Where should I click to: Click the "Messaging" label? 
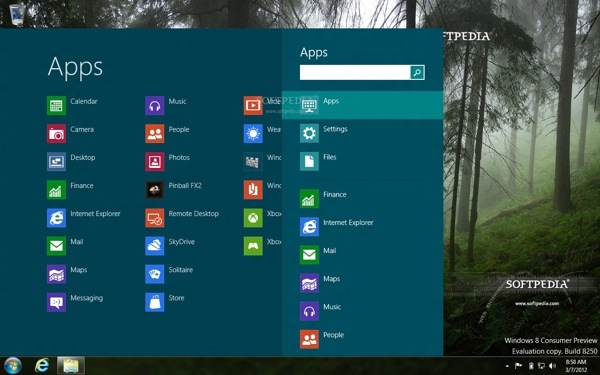(x=86, y=298)
